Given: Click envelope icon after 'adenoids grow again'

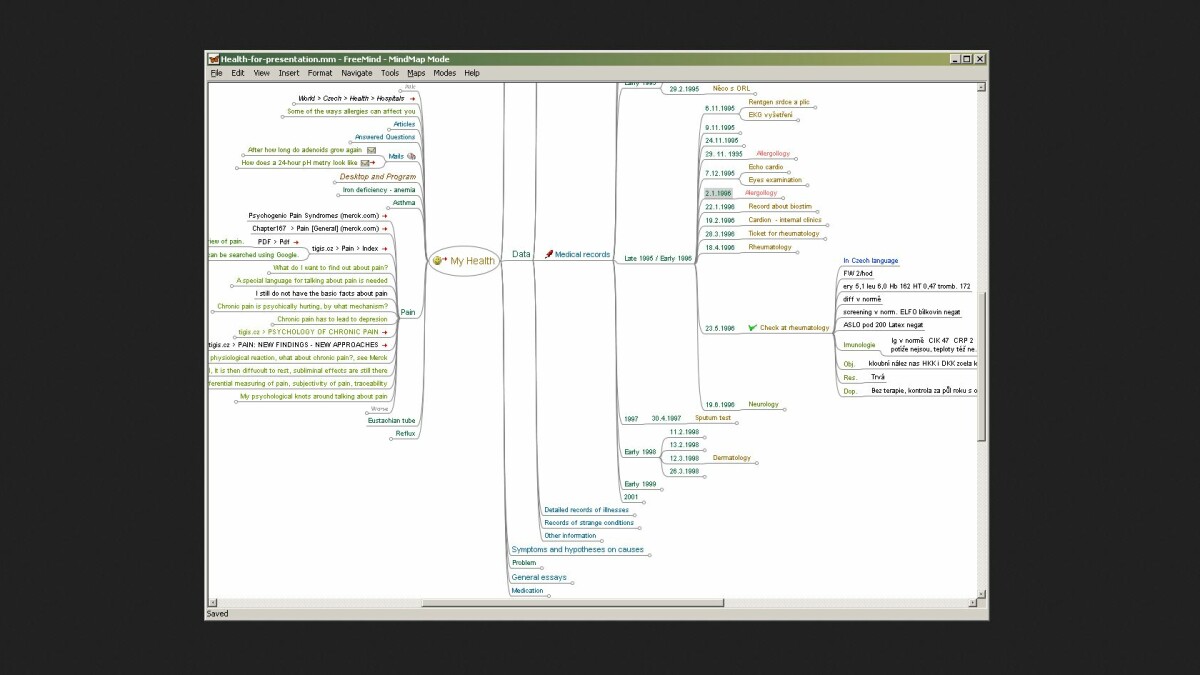Looking at the screenshot, I should [x=371, y=150].
